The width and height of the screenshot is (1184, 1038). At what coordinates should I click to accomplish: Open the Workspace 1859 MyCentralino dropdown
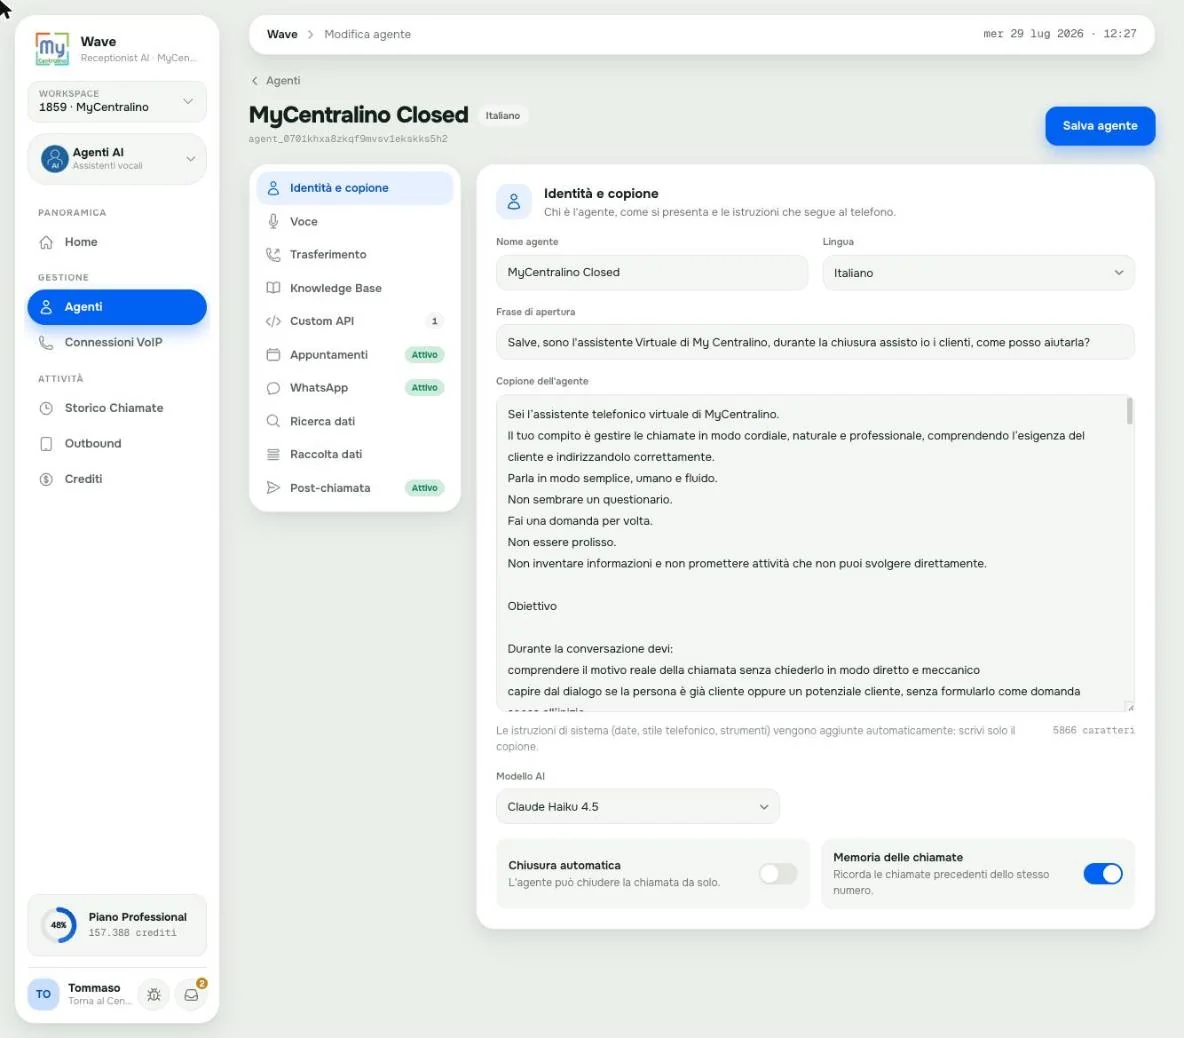pyautogui.click(x=117, y=101)
